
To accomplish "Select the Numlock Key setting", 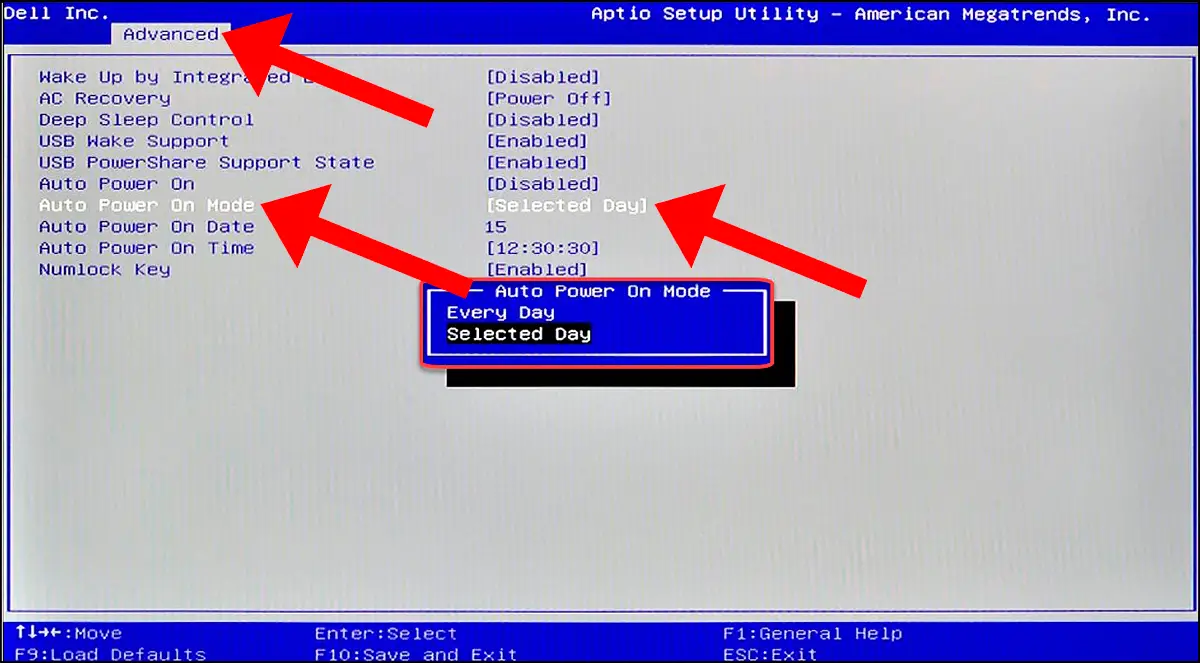I will tap(104, 270).
